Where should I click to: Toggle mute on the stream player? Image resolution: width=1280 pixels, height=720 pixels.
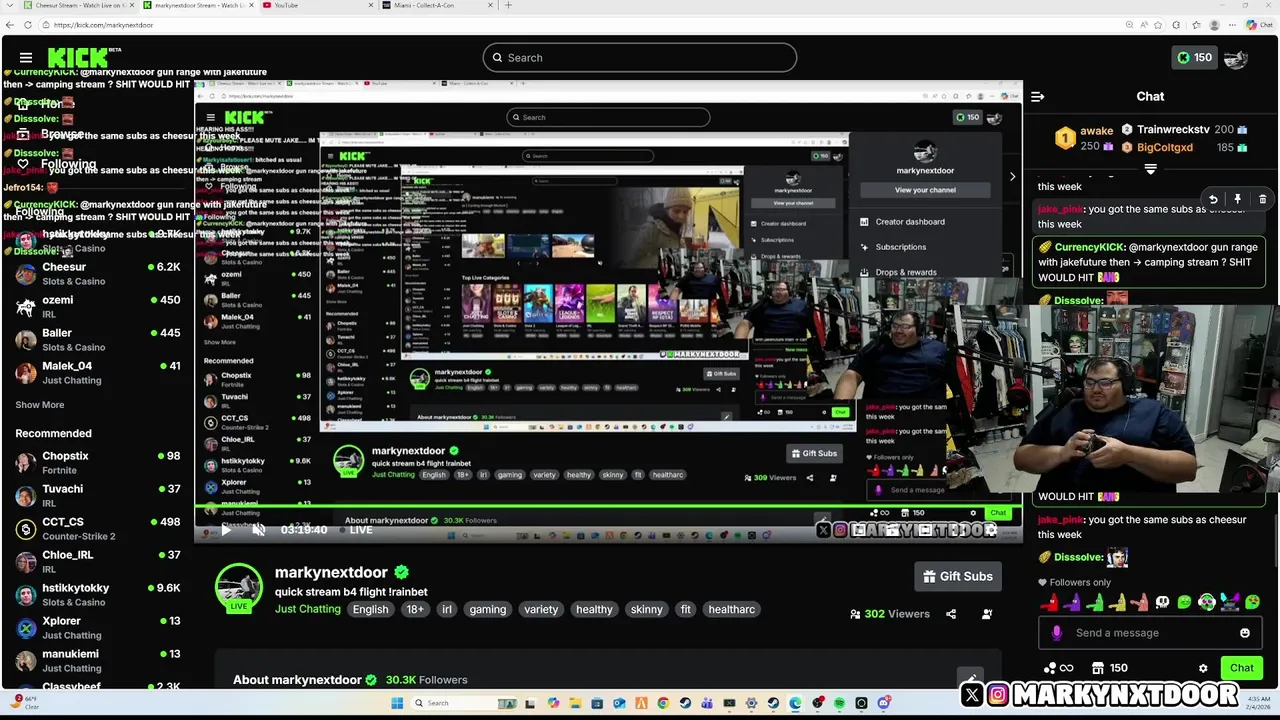[258, 530]
